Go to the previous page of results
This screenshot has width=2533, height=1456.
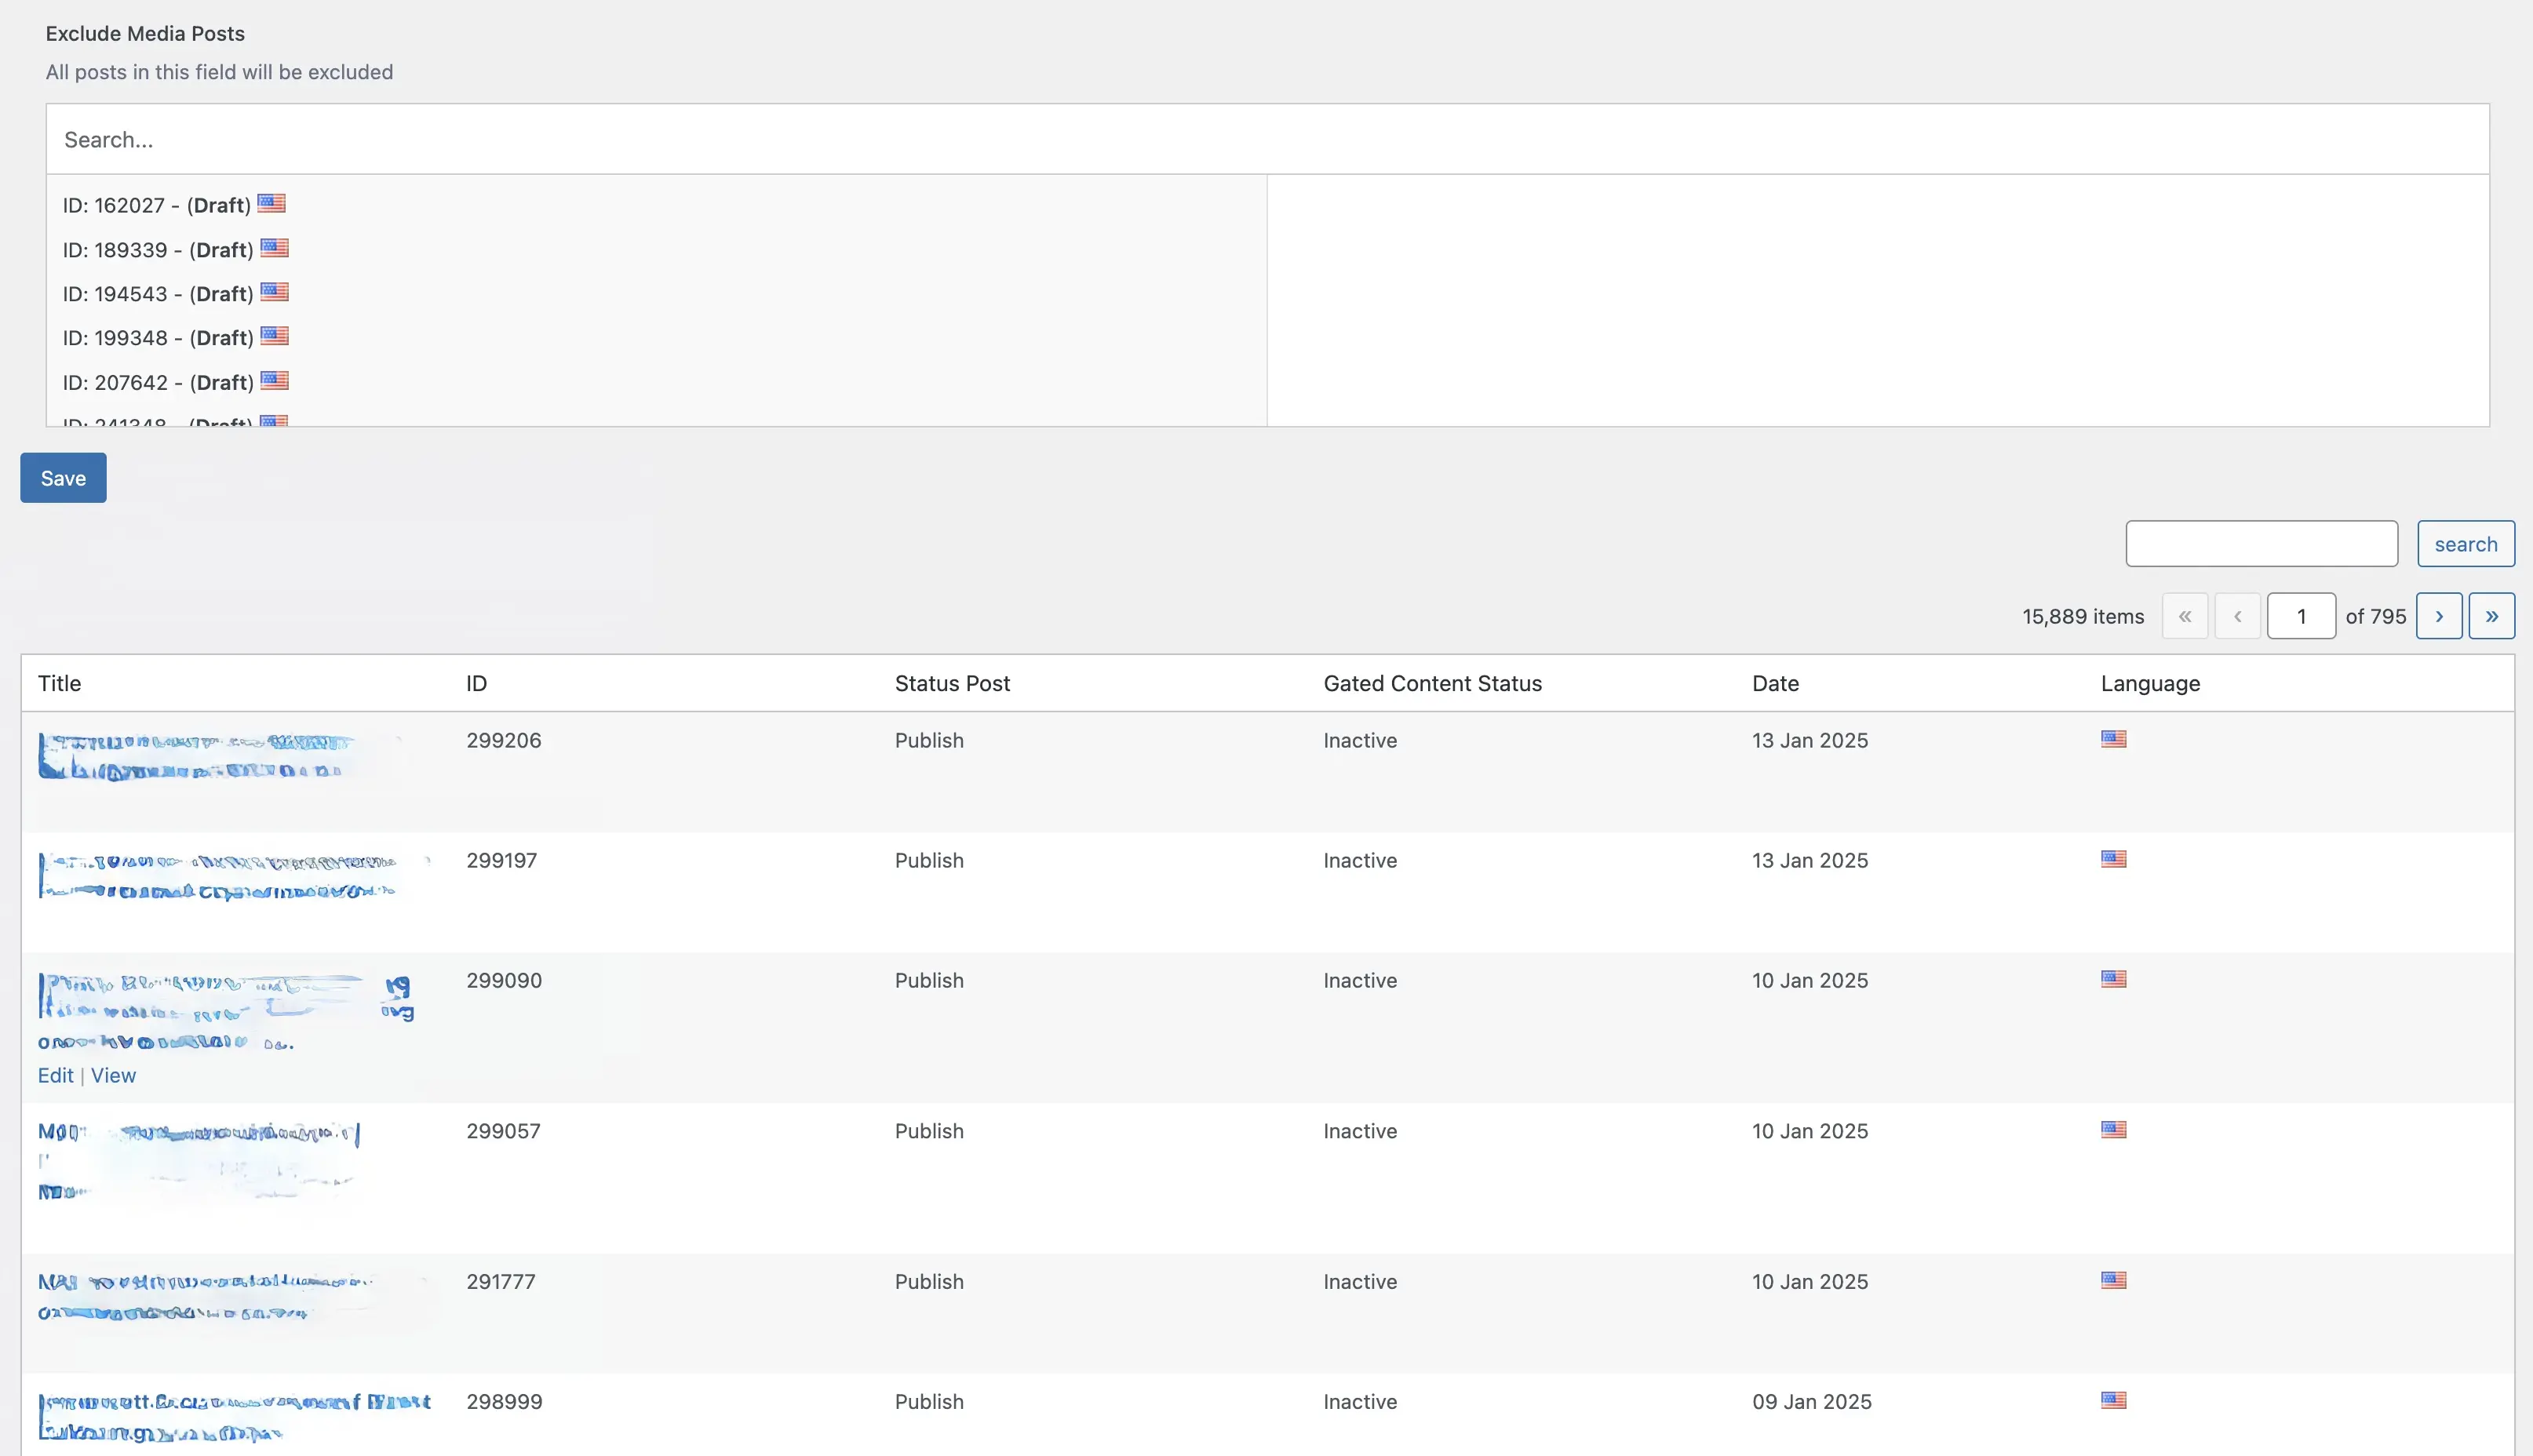point(2239,616)
